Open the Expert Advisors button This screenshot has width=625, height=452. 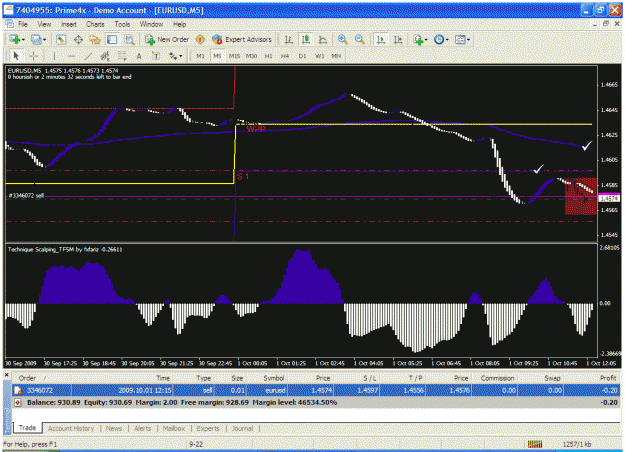pyautogui.click(x=242, y=39)
